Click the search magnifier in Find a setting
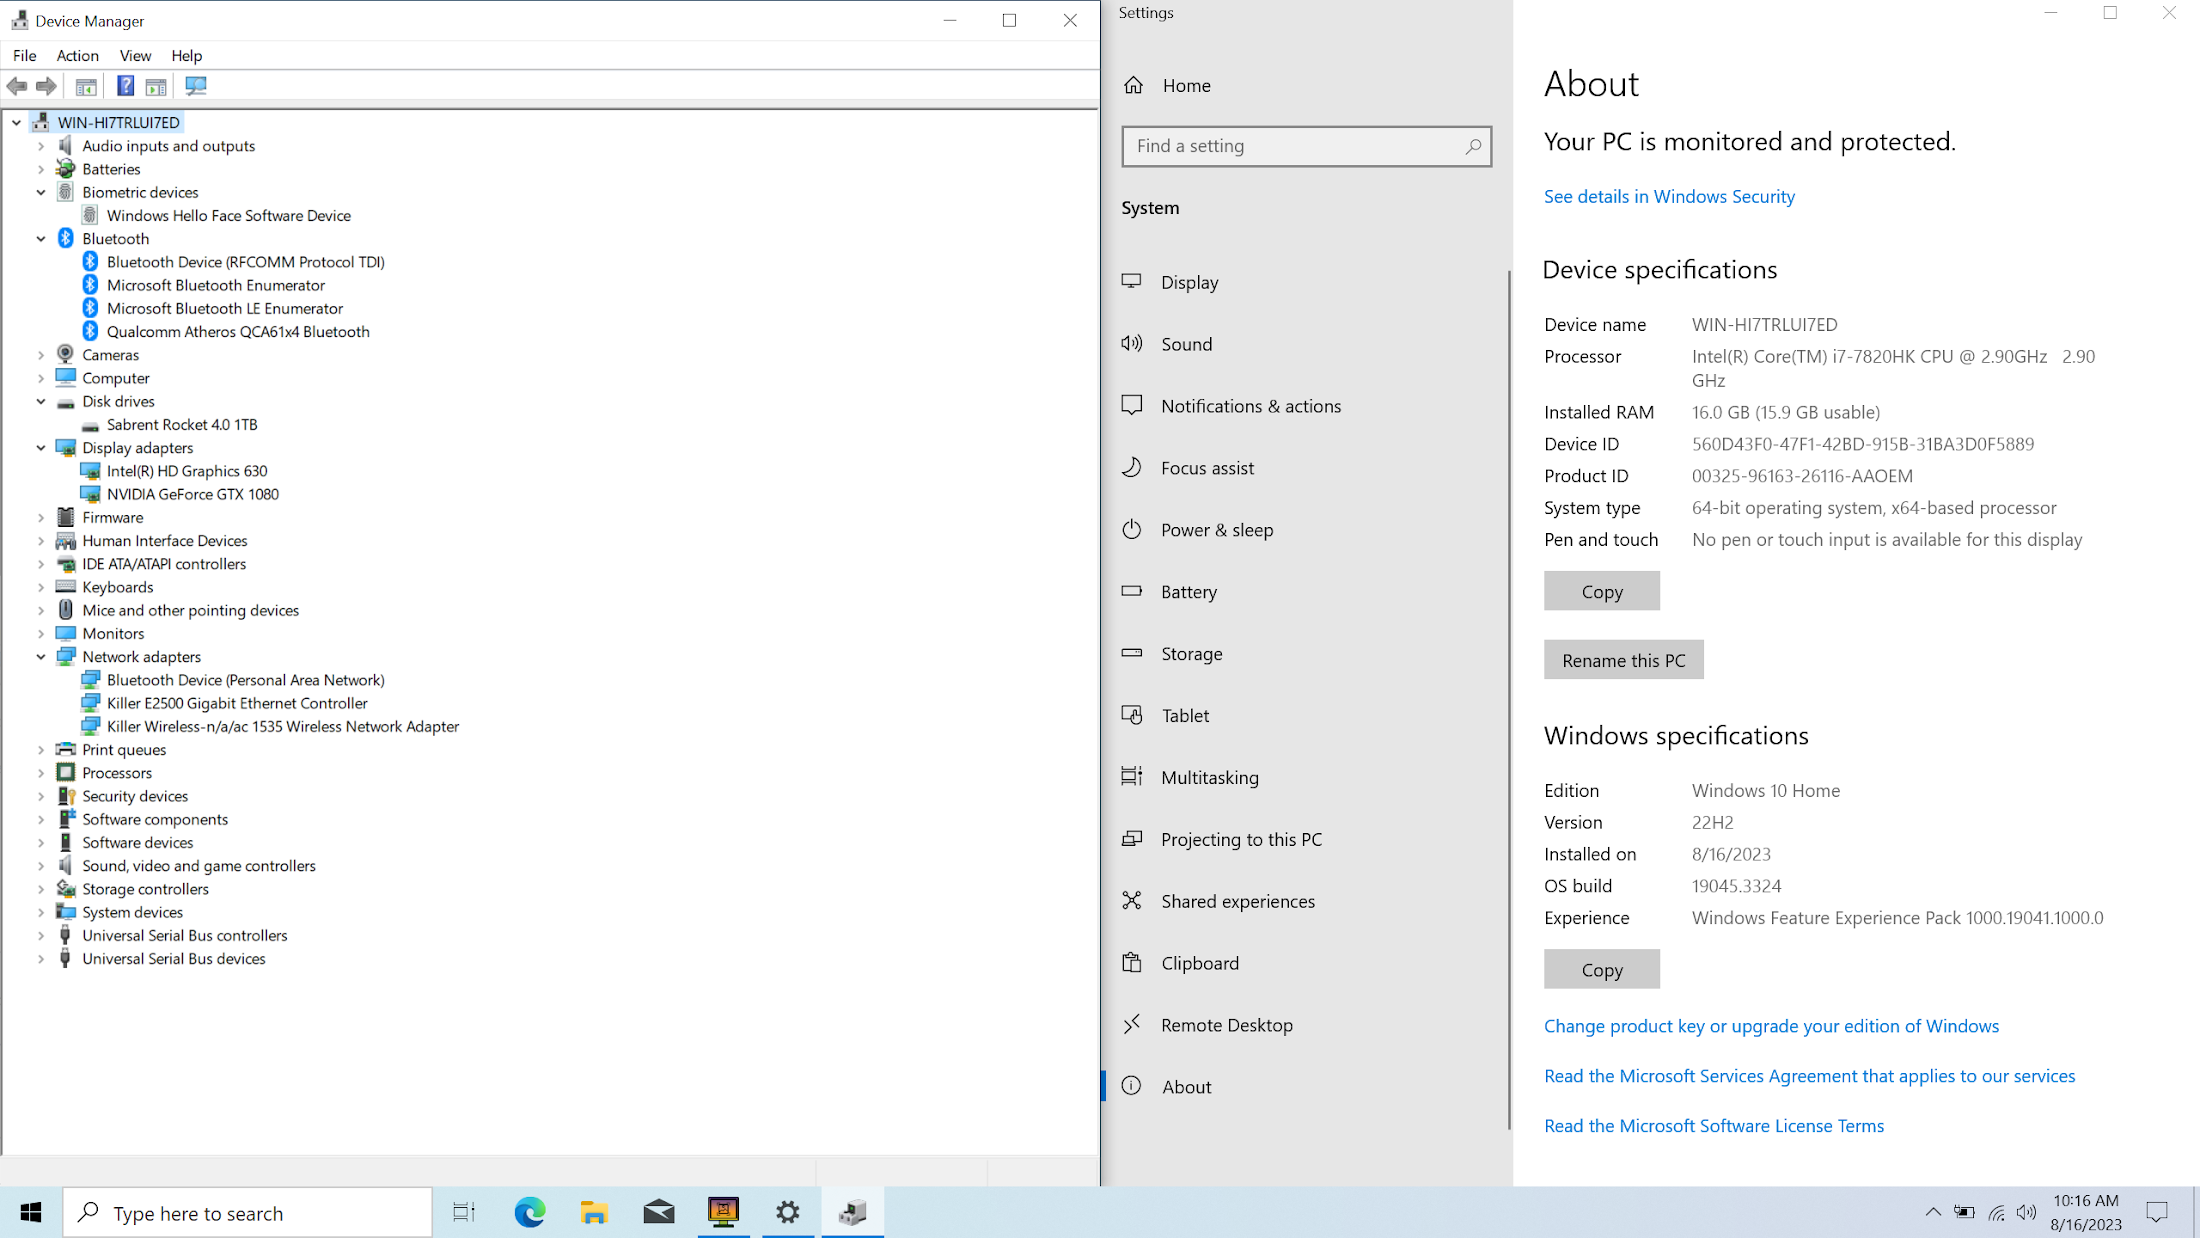This screenshot has height=1238, width=2200. pos(1473,146)
